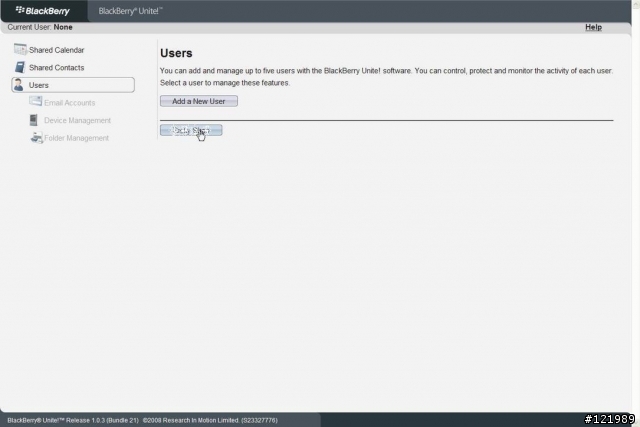The height and width of the screenshot is (427, 640).
Task: Open the Help link
Action: click(x=593, y=27)
